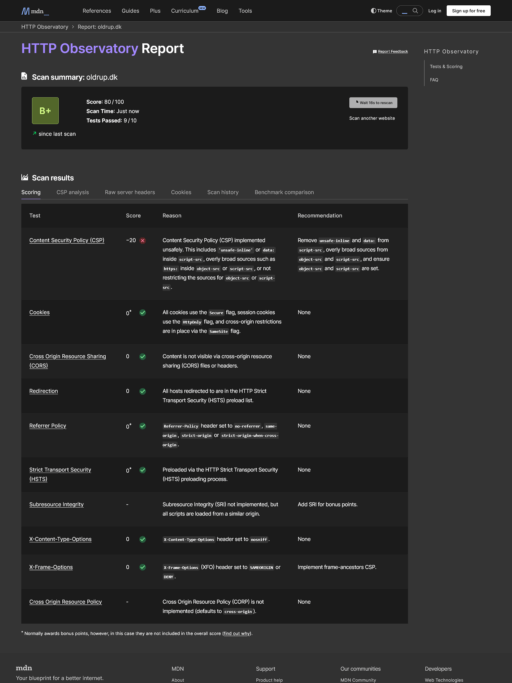Click Add SRI for bonus points text
The image size is (512, 683).
(327, 504)
